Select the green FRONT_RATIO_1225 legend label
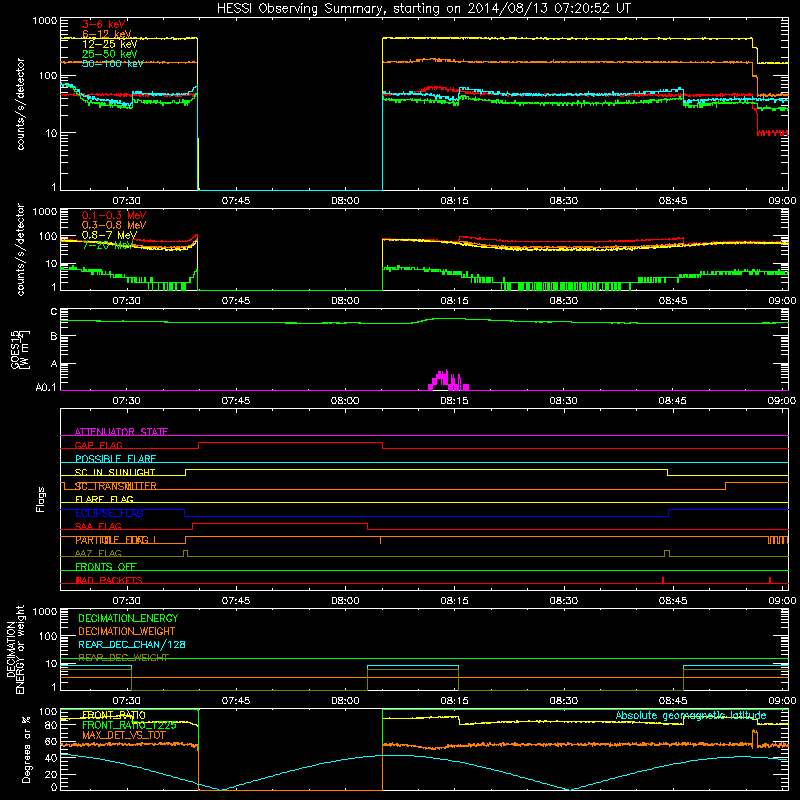This screenshot has height=800, width=800. (x=129, y=725)
